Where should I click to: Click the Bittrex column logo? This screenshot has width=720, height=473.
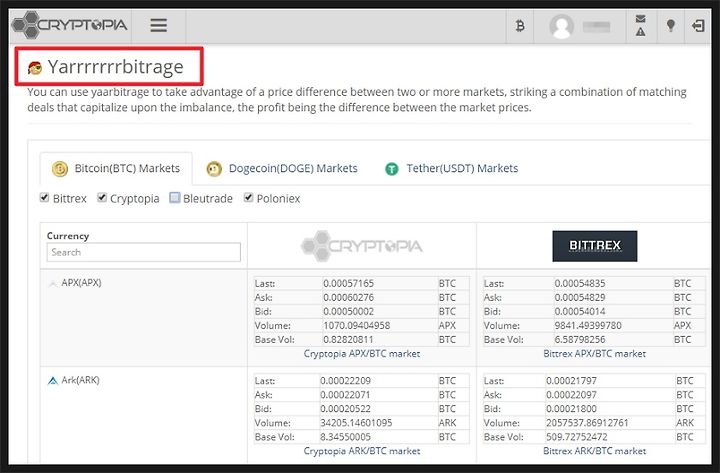click(x=595, y=246)
